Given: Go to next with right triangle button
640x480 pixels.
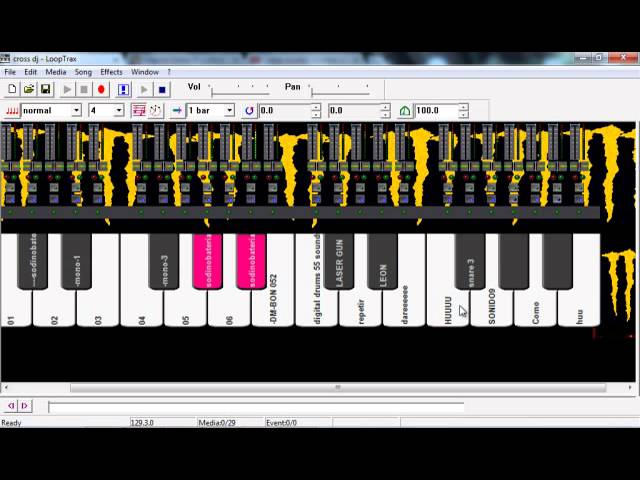Looking at the screenshot, I should pyautogui.click(x=24, y=405).
